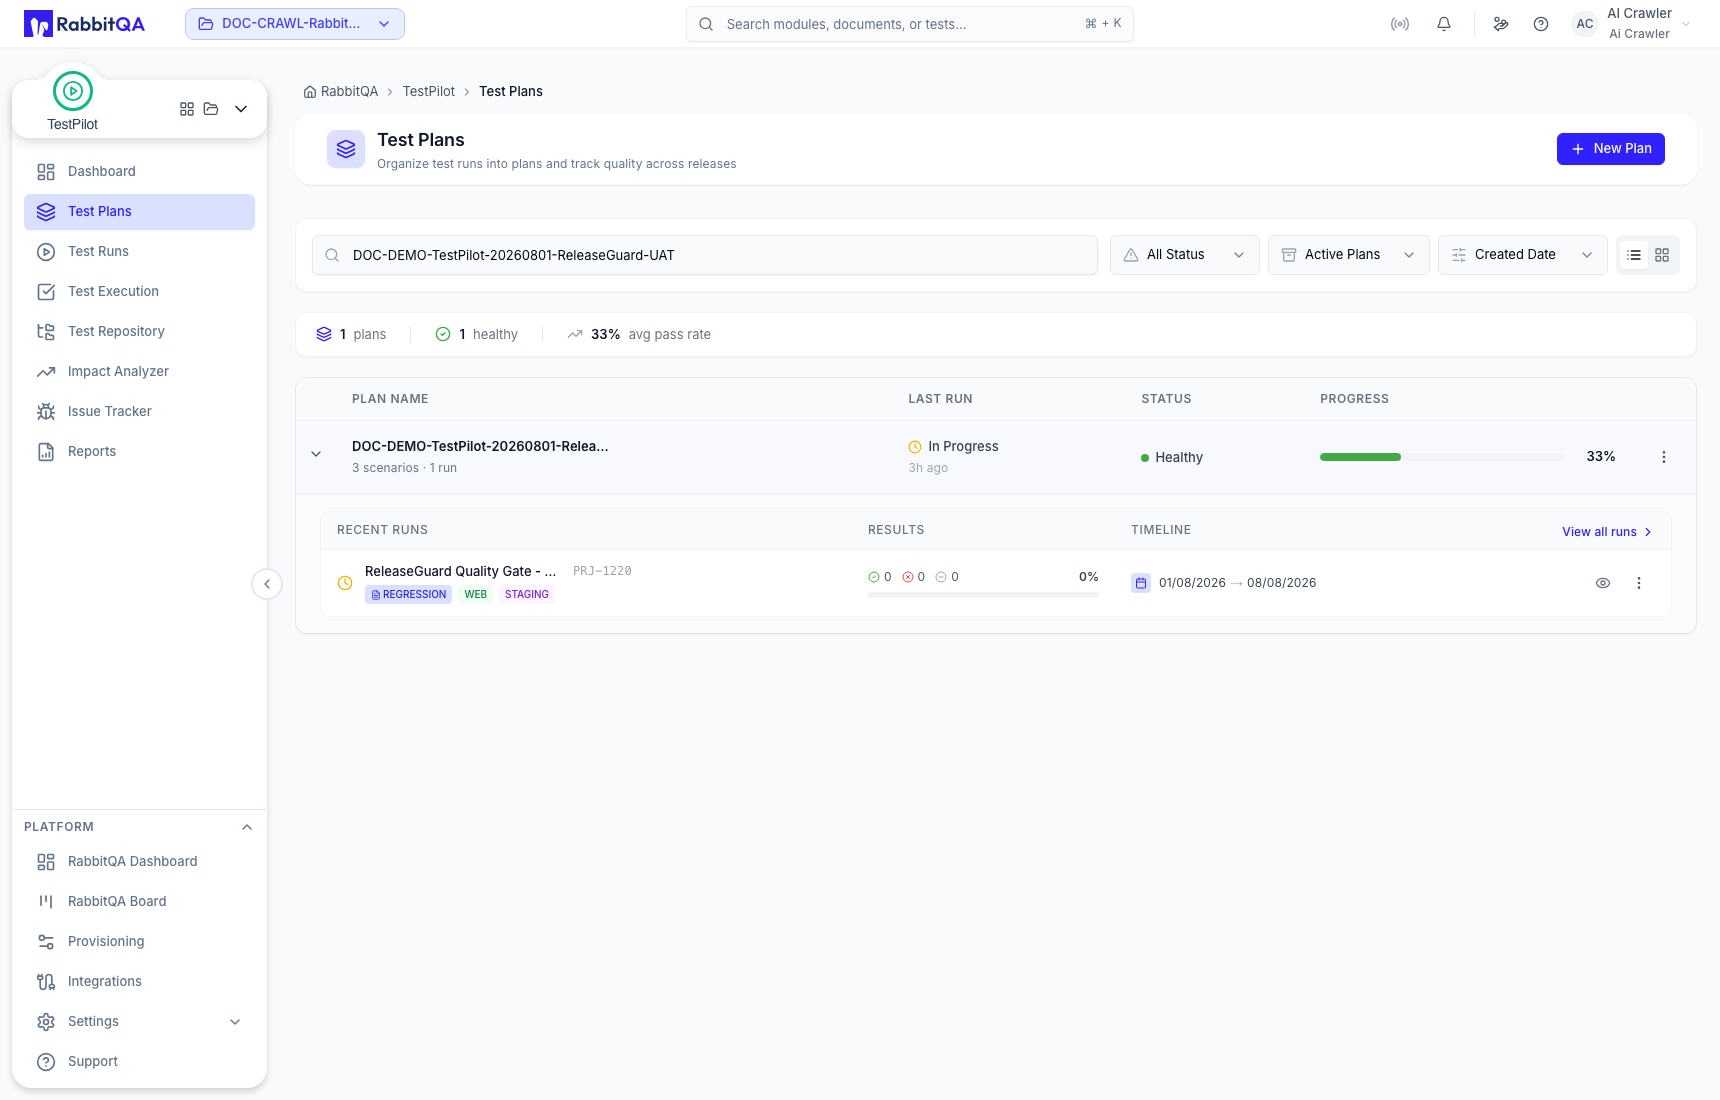Open Impact Analyzer in sidebar
Image resolution: width=1720 pixels, height=1100 pixels.
pos(139,372)
